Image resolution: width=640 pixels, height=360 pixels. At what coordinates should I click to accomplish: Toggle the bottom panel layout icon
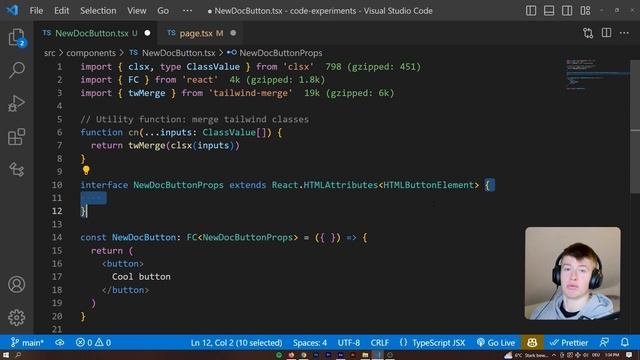(549, 11)
